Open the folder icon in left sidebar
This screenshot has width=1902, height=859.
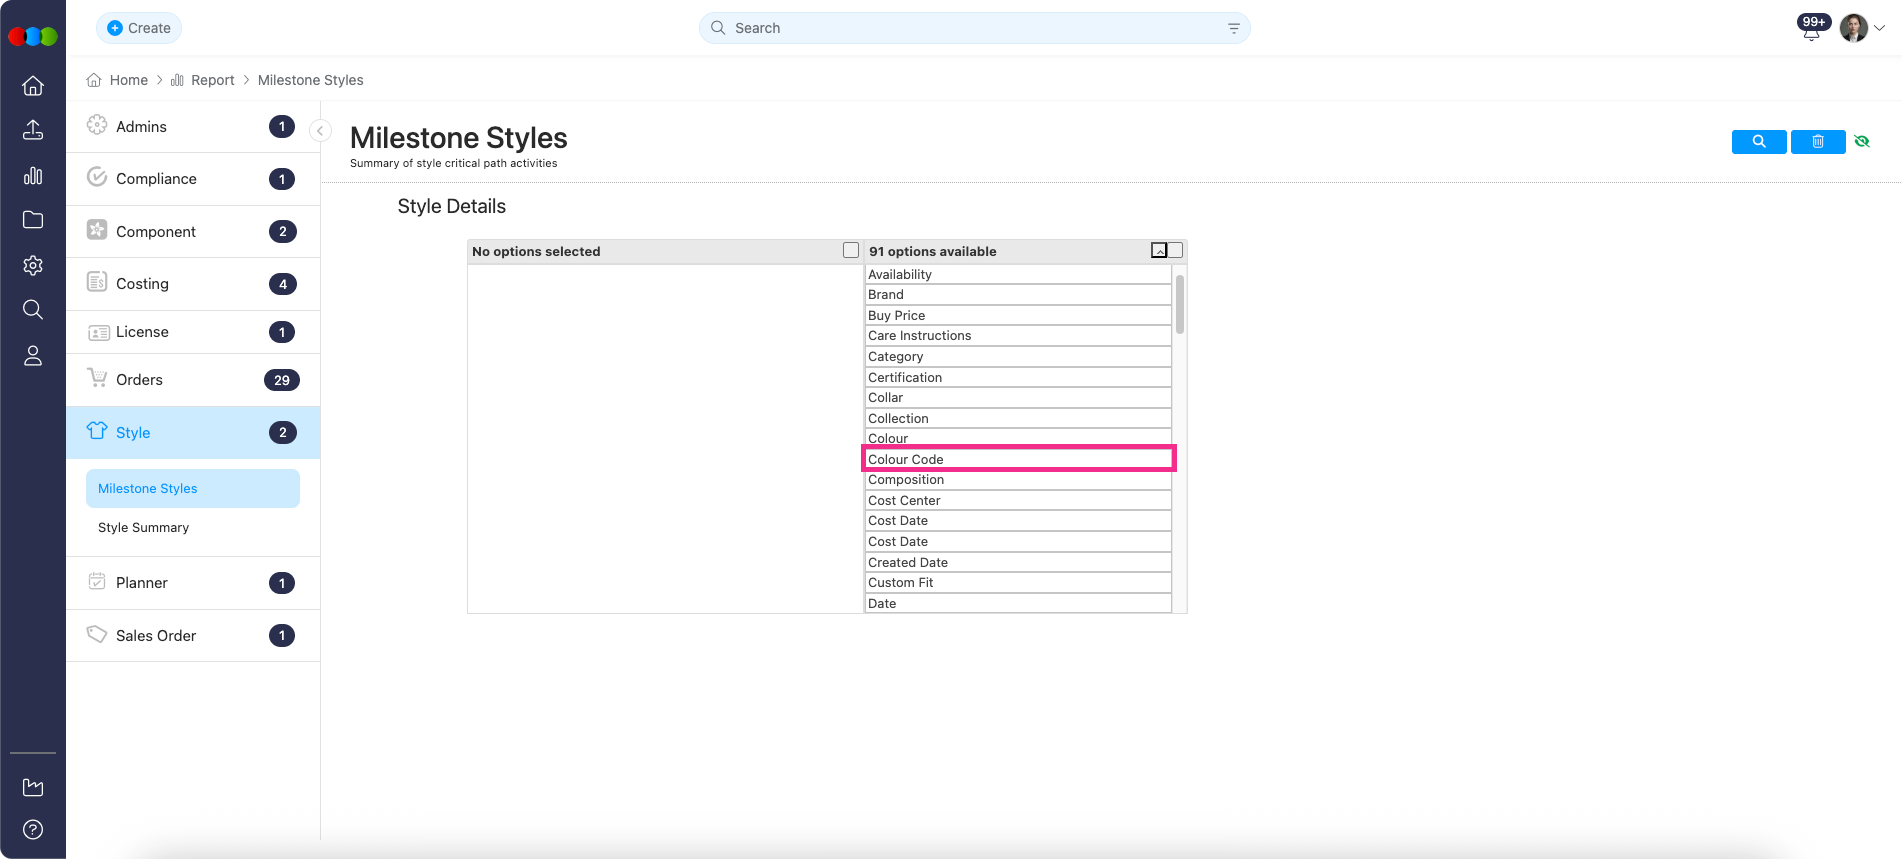[x=33, y=220]
